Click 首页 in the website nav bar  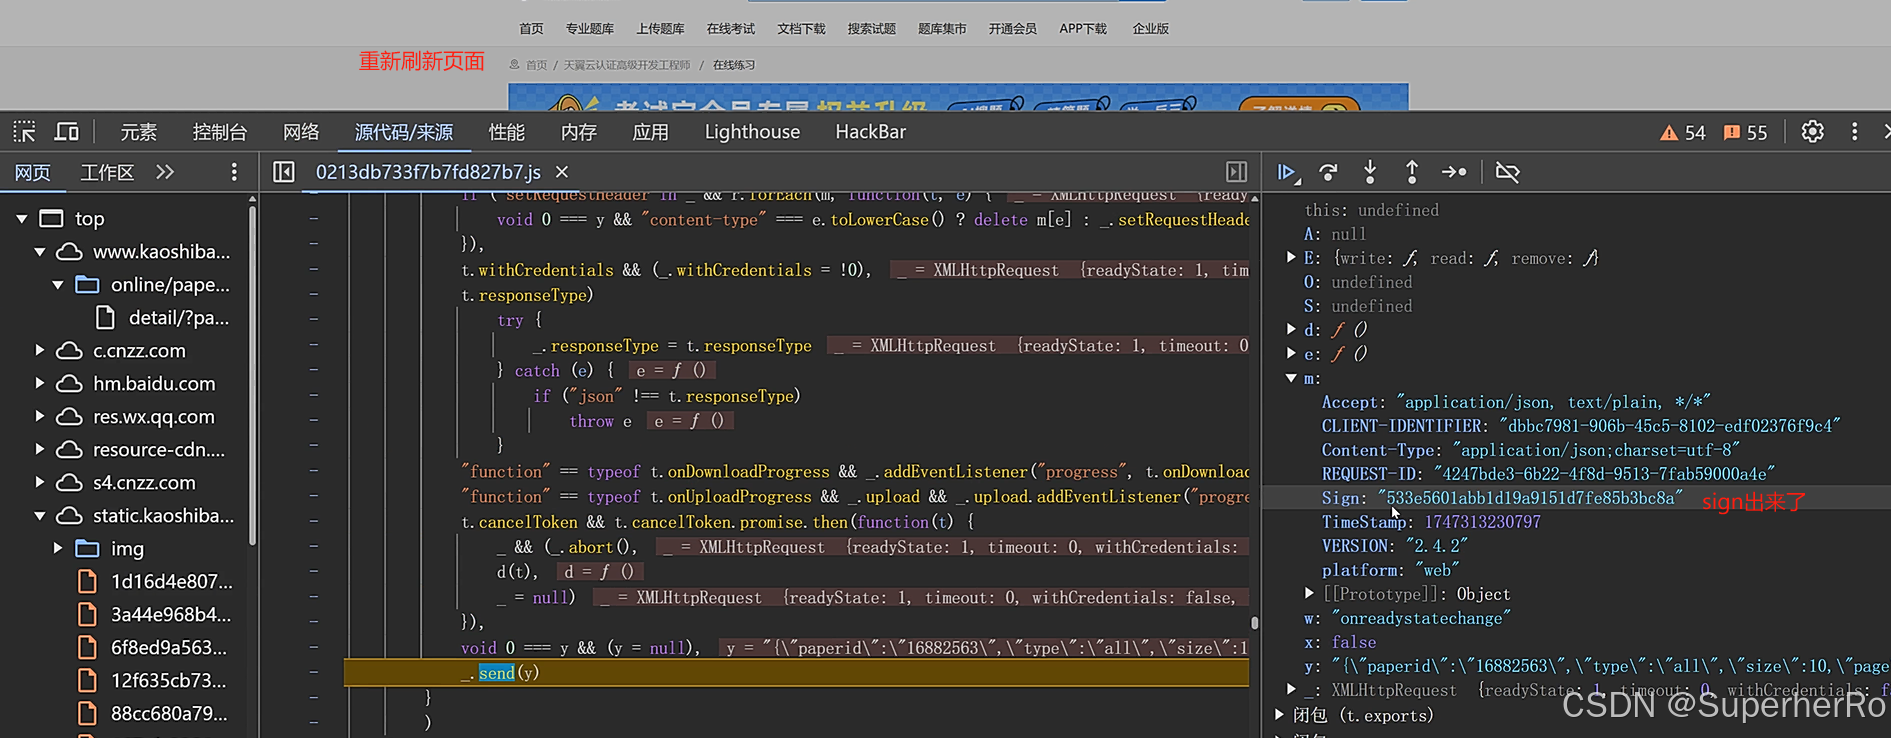click(531, 29)
